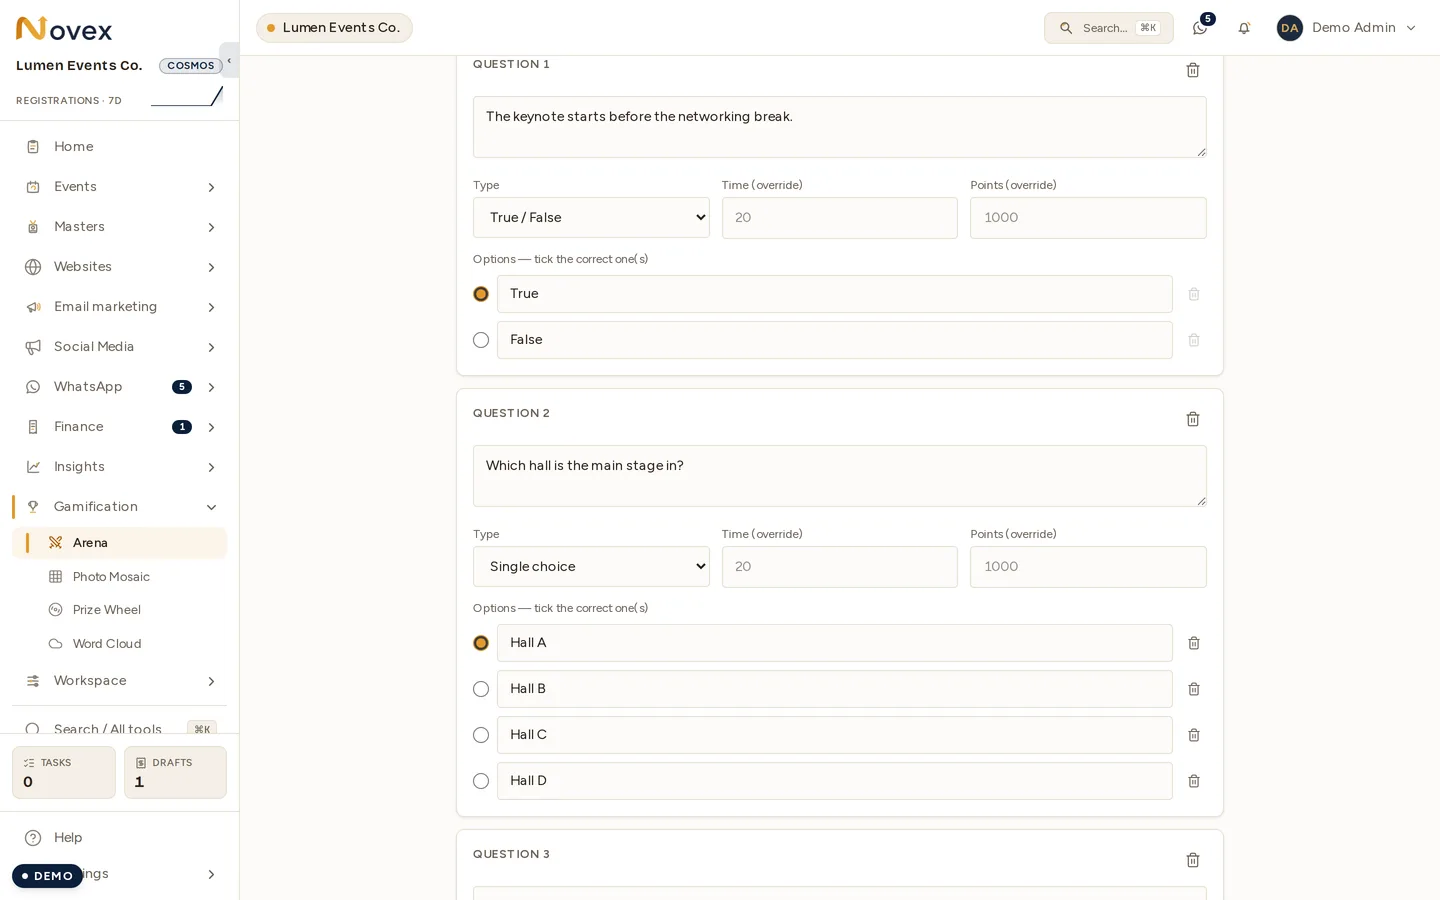Open Question 2 Type dropdown
1440x900 pixels.
[x=591, y=567]
